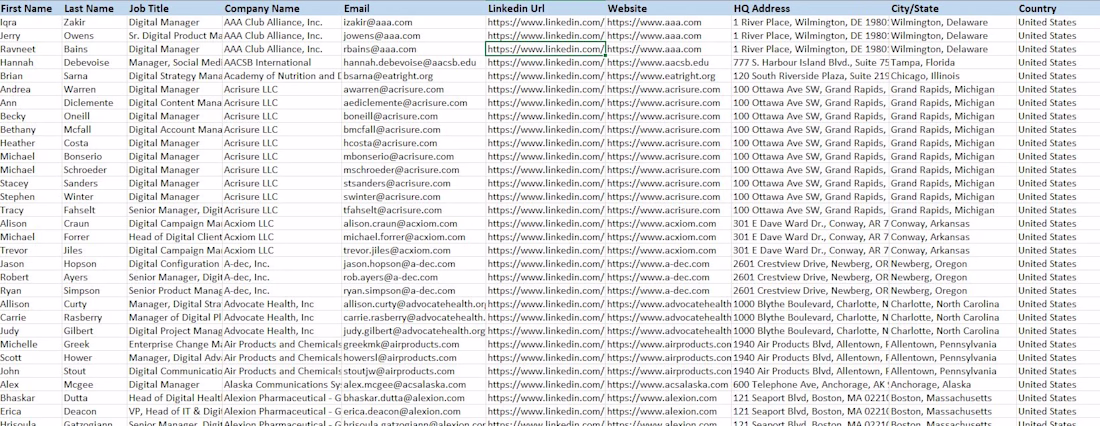Select the trevor.jiles@acxiom.com cell

414,250
